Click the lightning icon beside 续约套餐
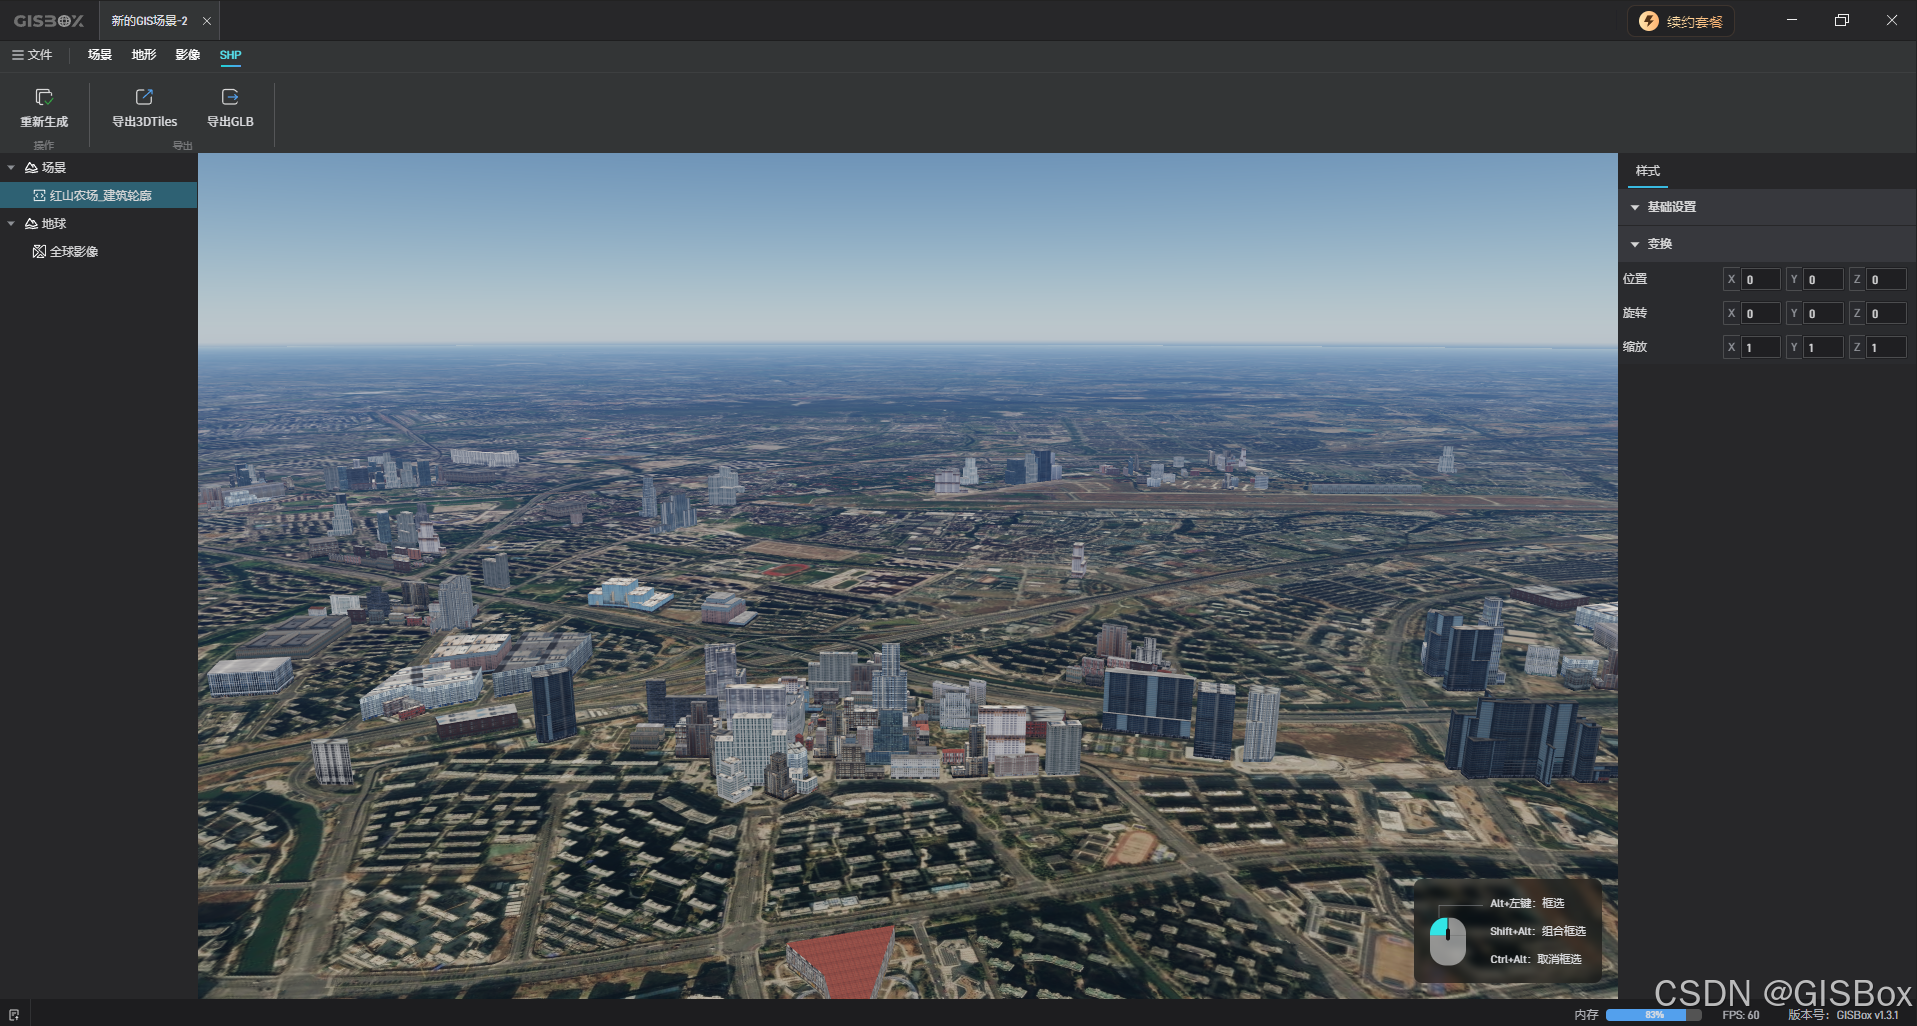This screenshot has width=1917, height=1026. [1649, 21]
